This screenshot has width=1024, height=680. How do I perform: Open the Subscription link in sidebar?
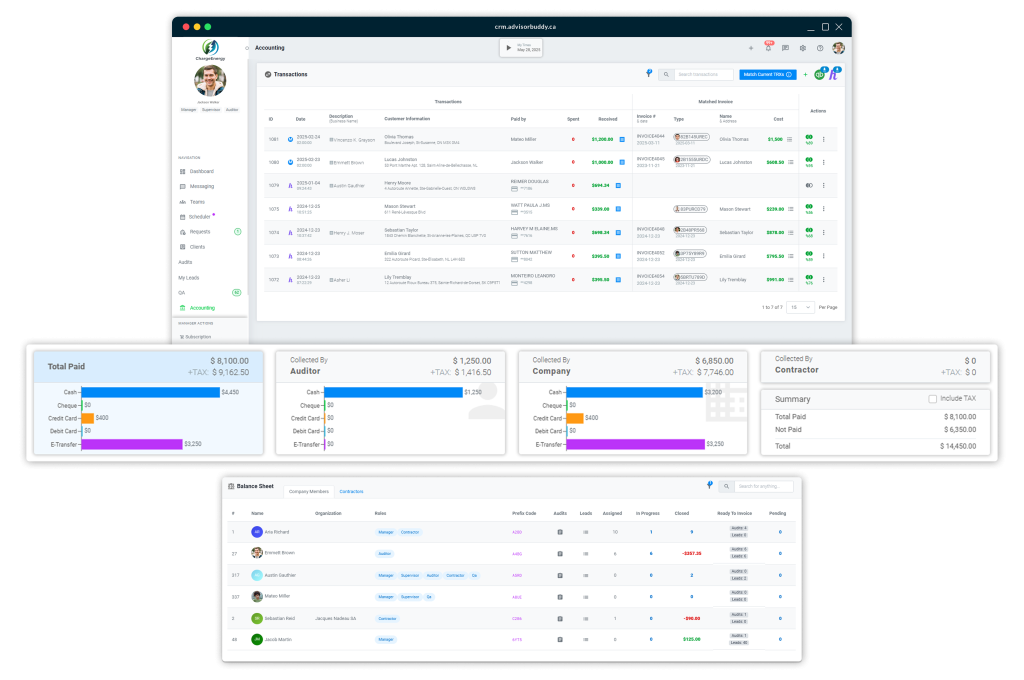(x=198, y=337)
